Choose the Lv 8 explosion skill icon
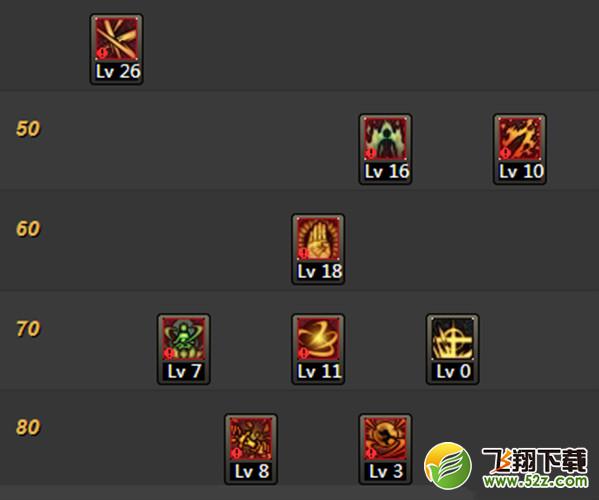Screen dimensions: 599x500 [251, 439]
